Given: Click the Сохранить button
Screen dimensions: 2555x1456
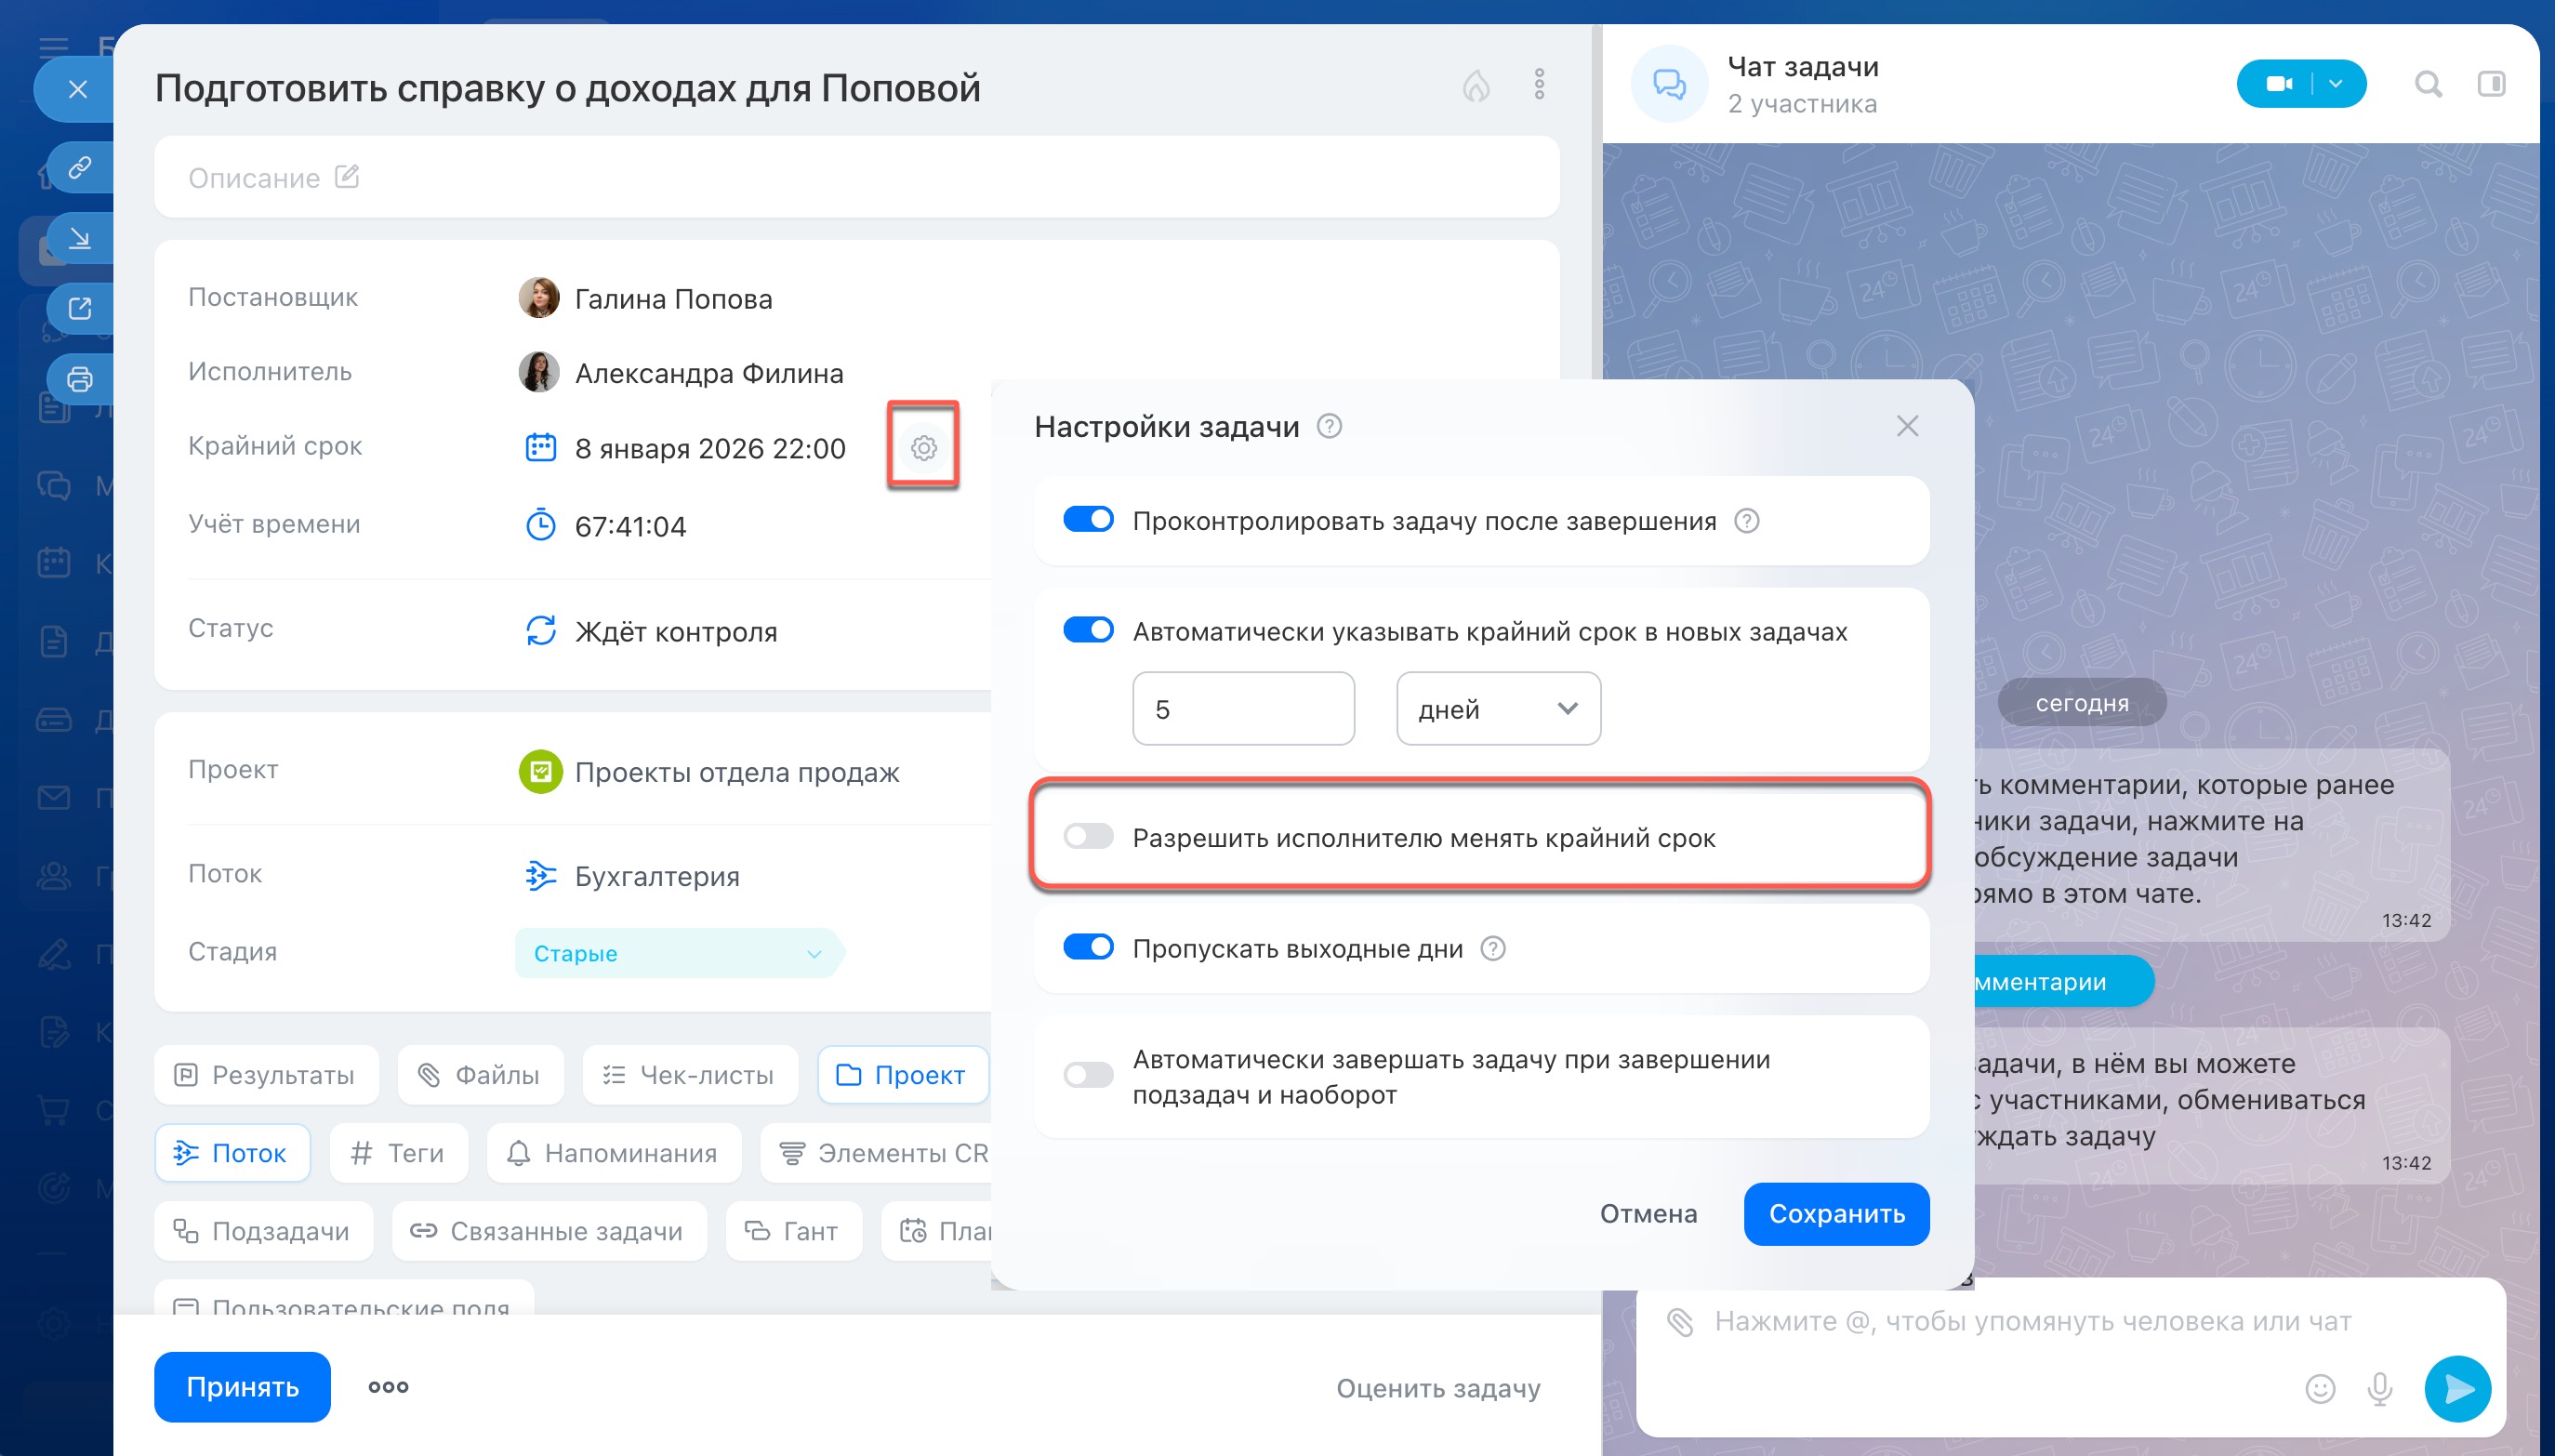Looking at the screenshot, I should pyautogui.click(x=1836, y=1213).
